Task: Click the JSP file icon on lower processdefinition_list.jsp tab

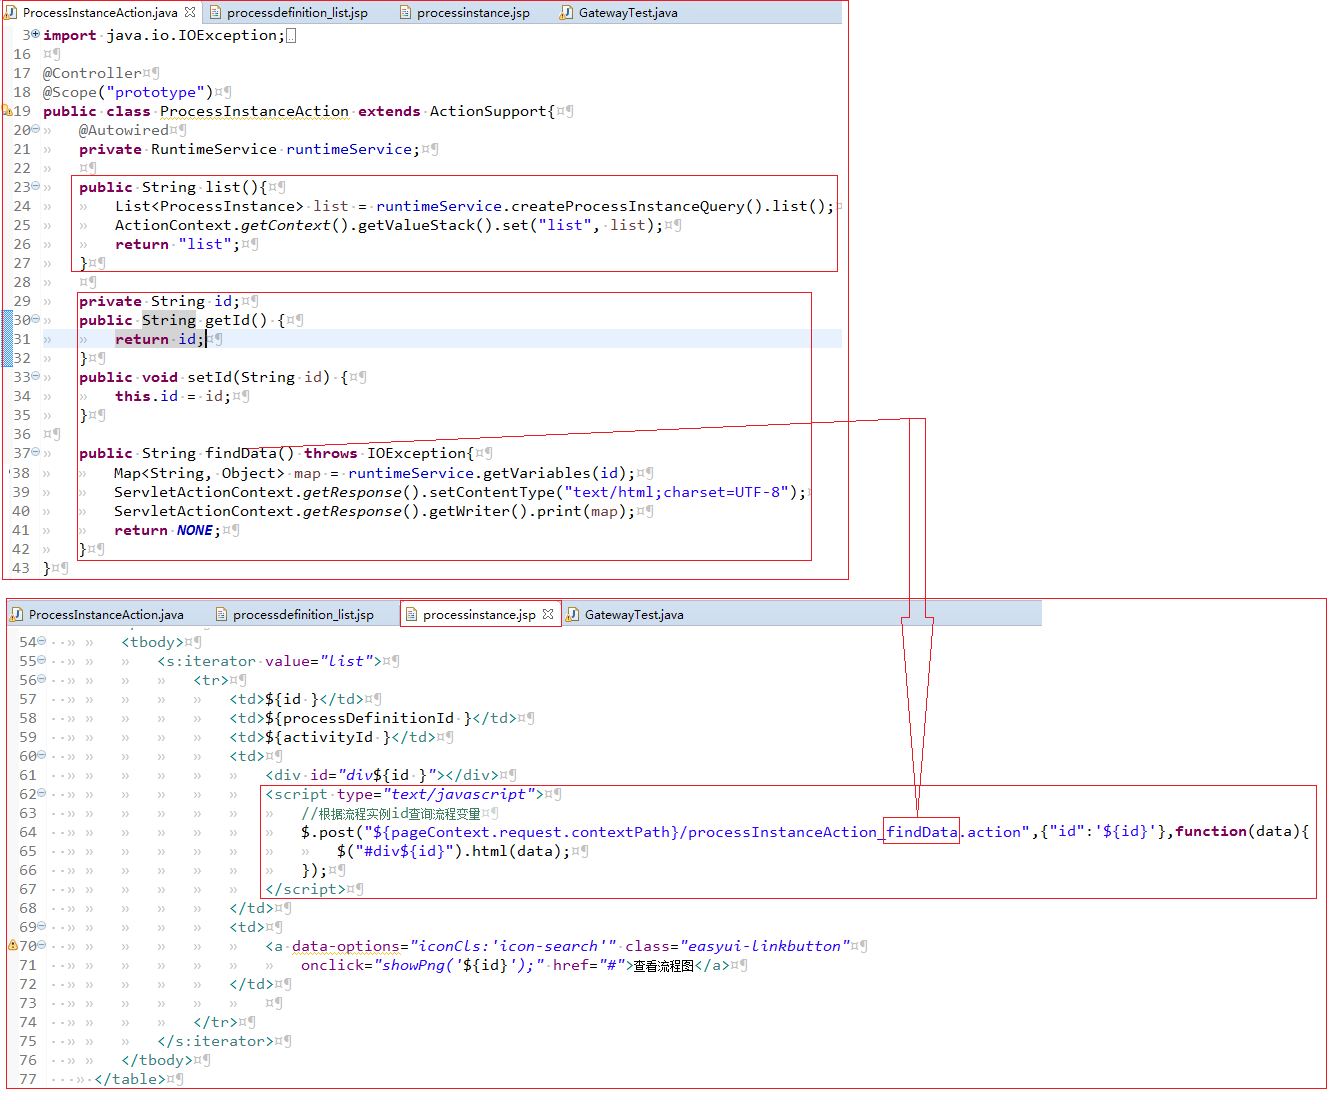Action: tap(222, 615)
